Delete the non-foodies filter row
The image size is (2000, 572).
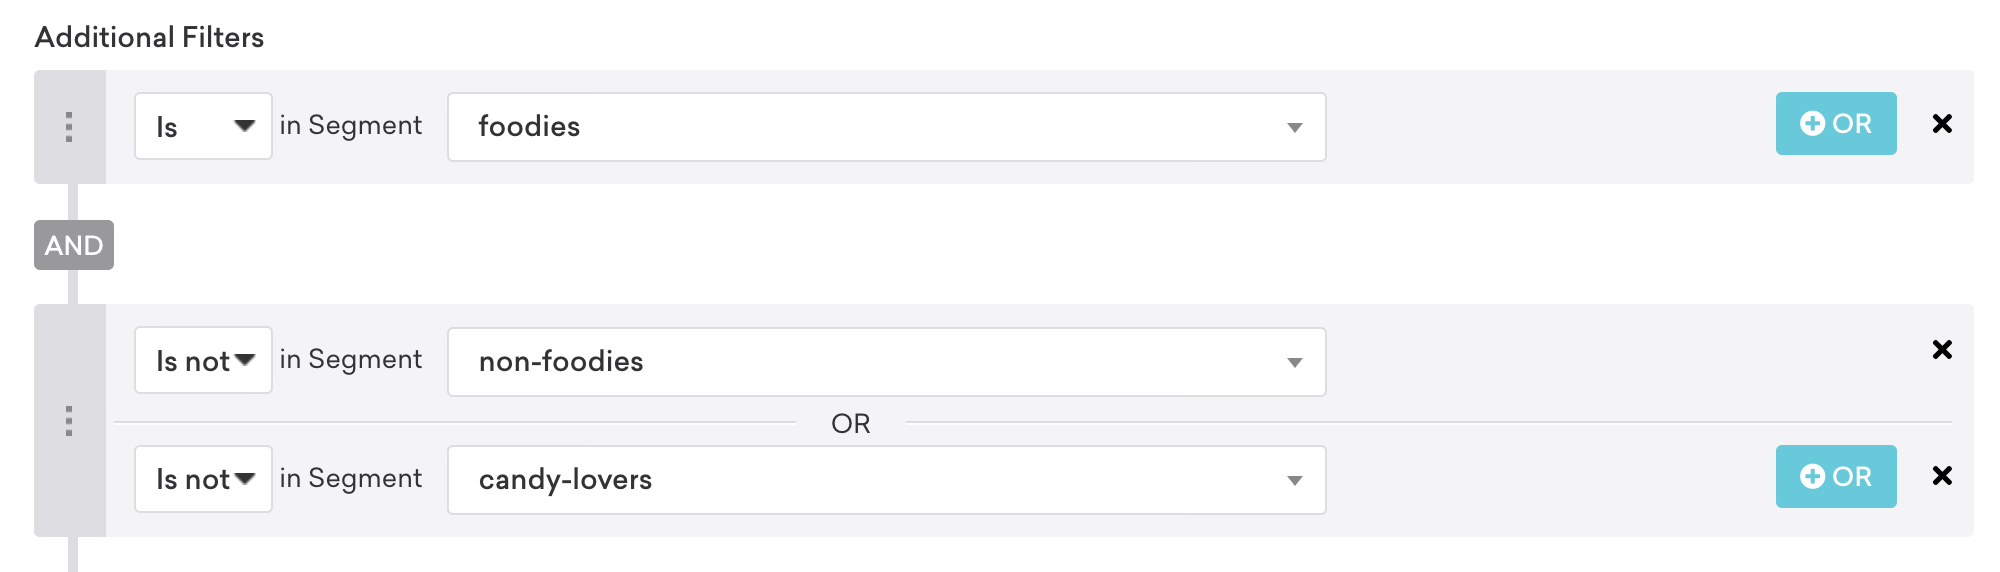tap(1942, 349)
